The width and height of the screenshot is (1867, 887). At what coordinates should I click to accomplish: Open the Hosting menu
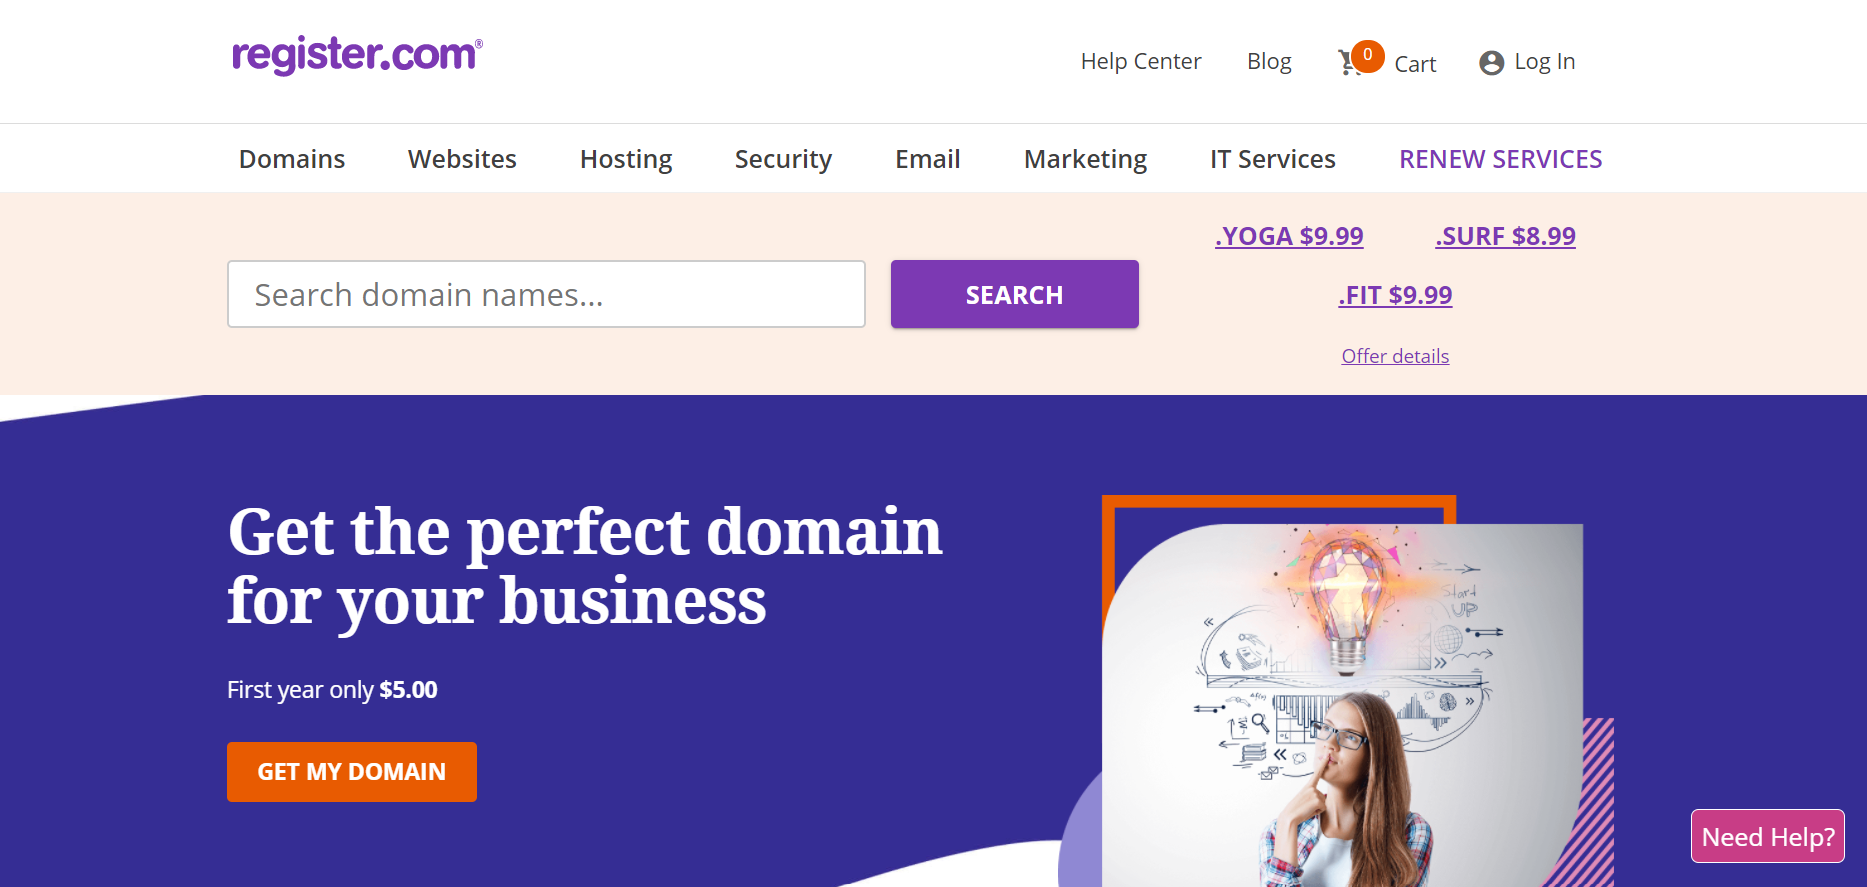pyautogui.click(x=626, y=159)
